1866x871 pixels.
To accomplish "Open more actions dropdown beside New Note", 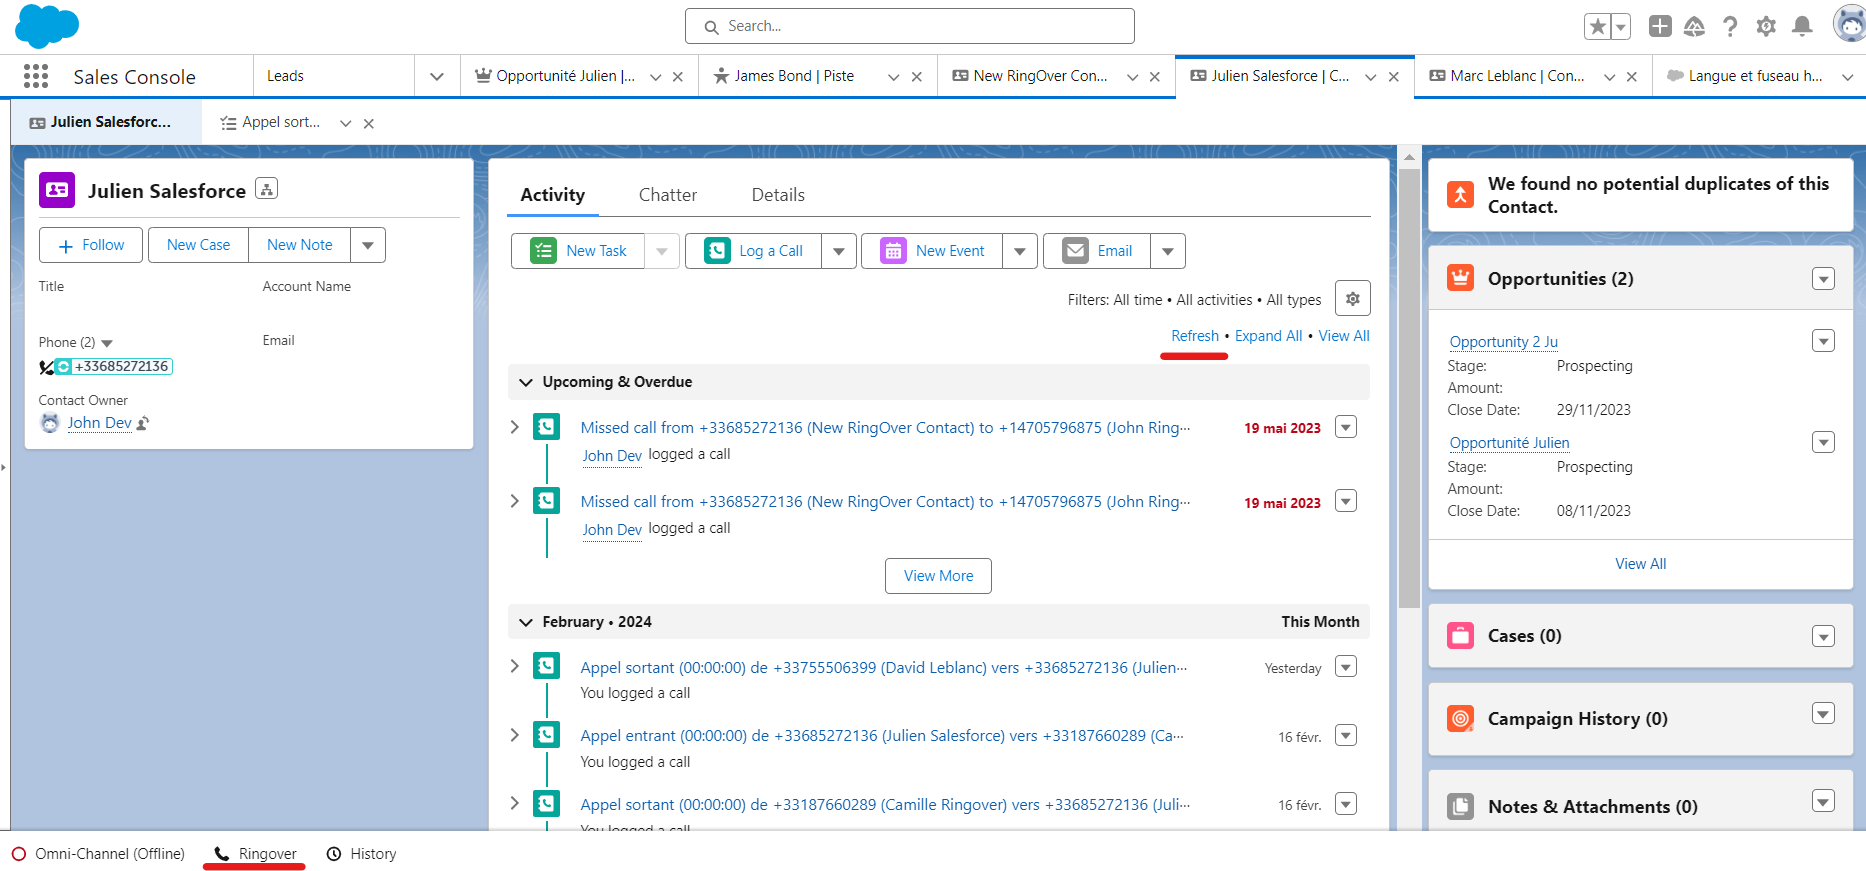I will pyautogui.click(x=368, y=245).
